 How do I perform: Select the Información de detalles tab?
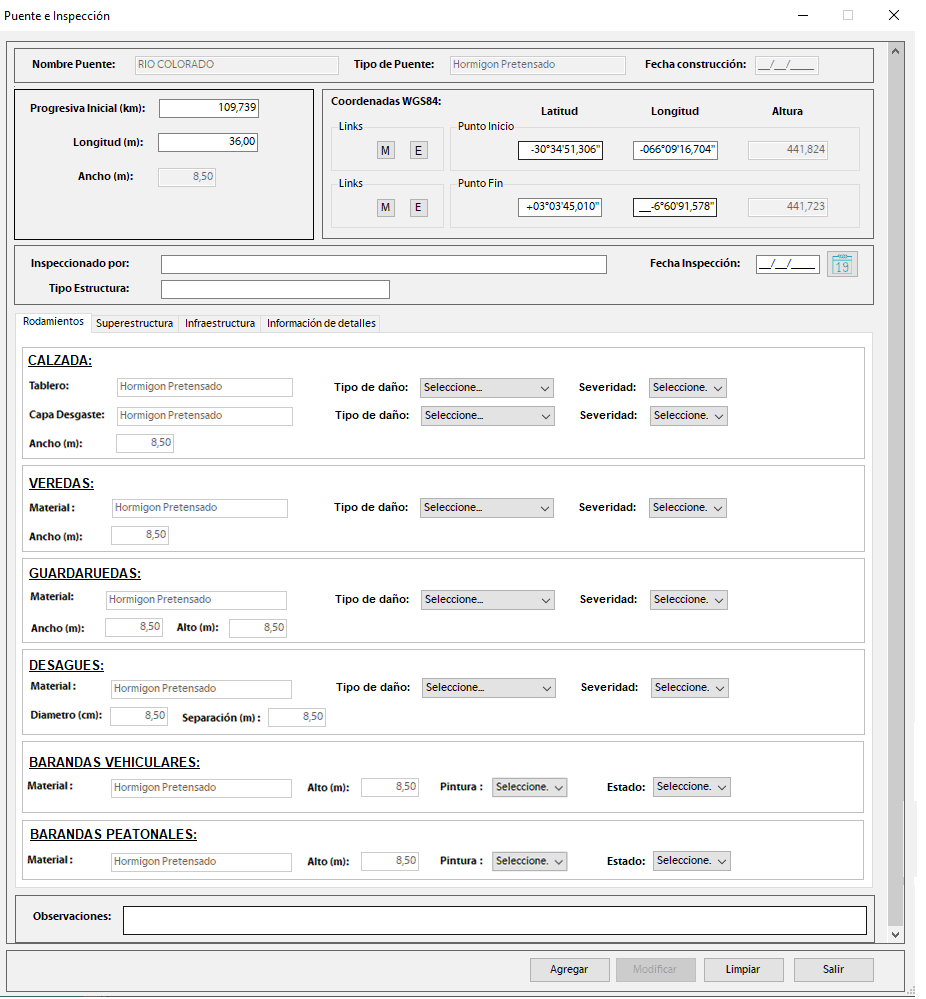click(x=320, y=323)
